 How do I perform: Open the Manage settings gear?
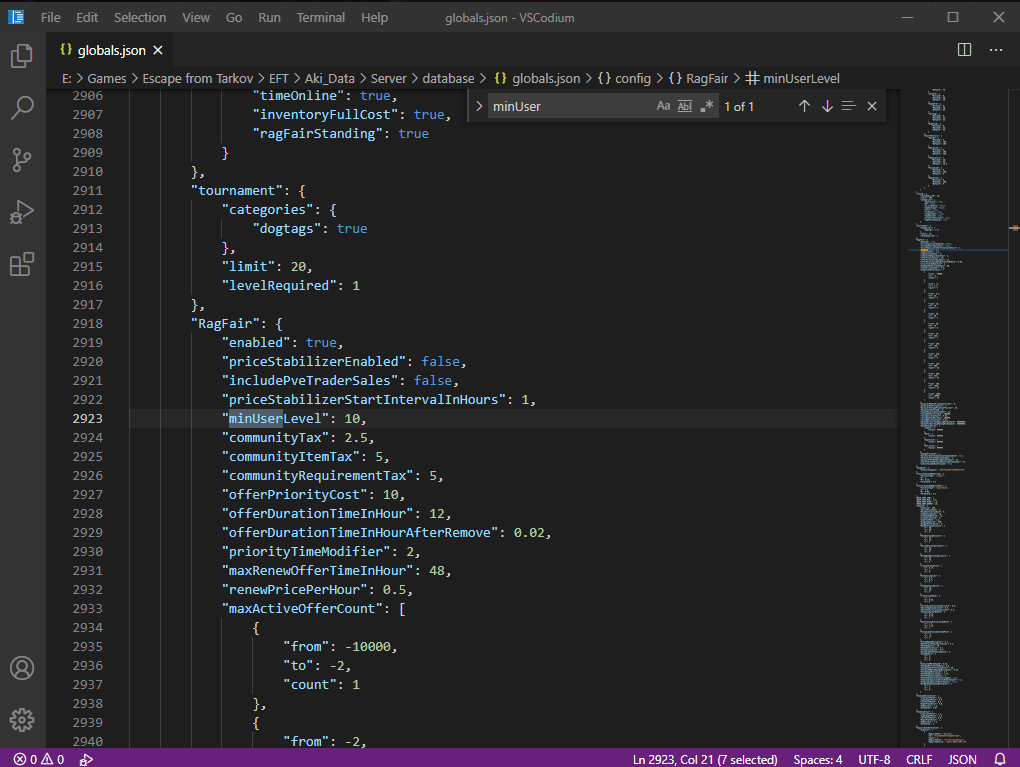pos(22,720)
